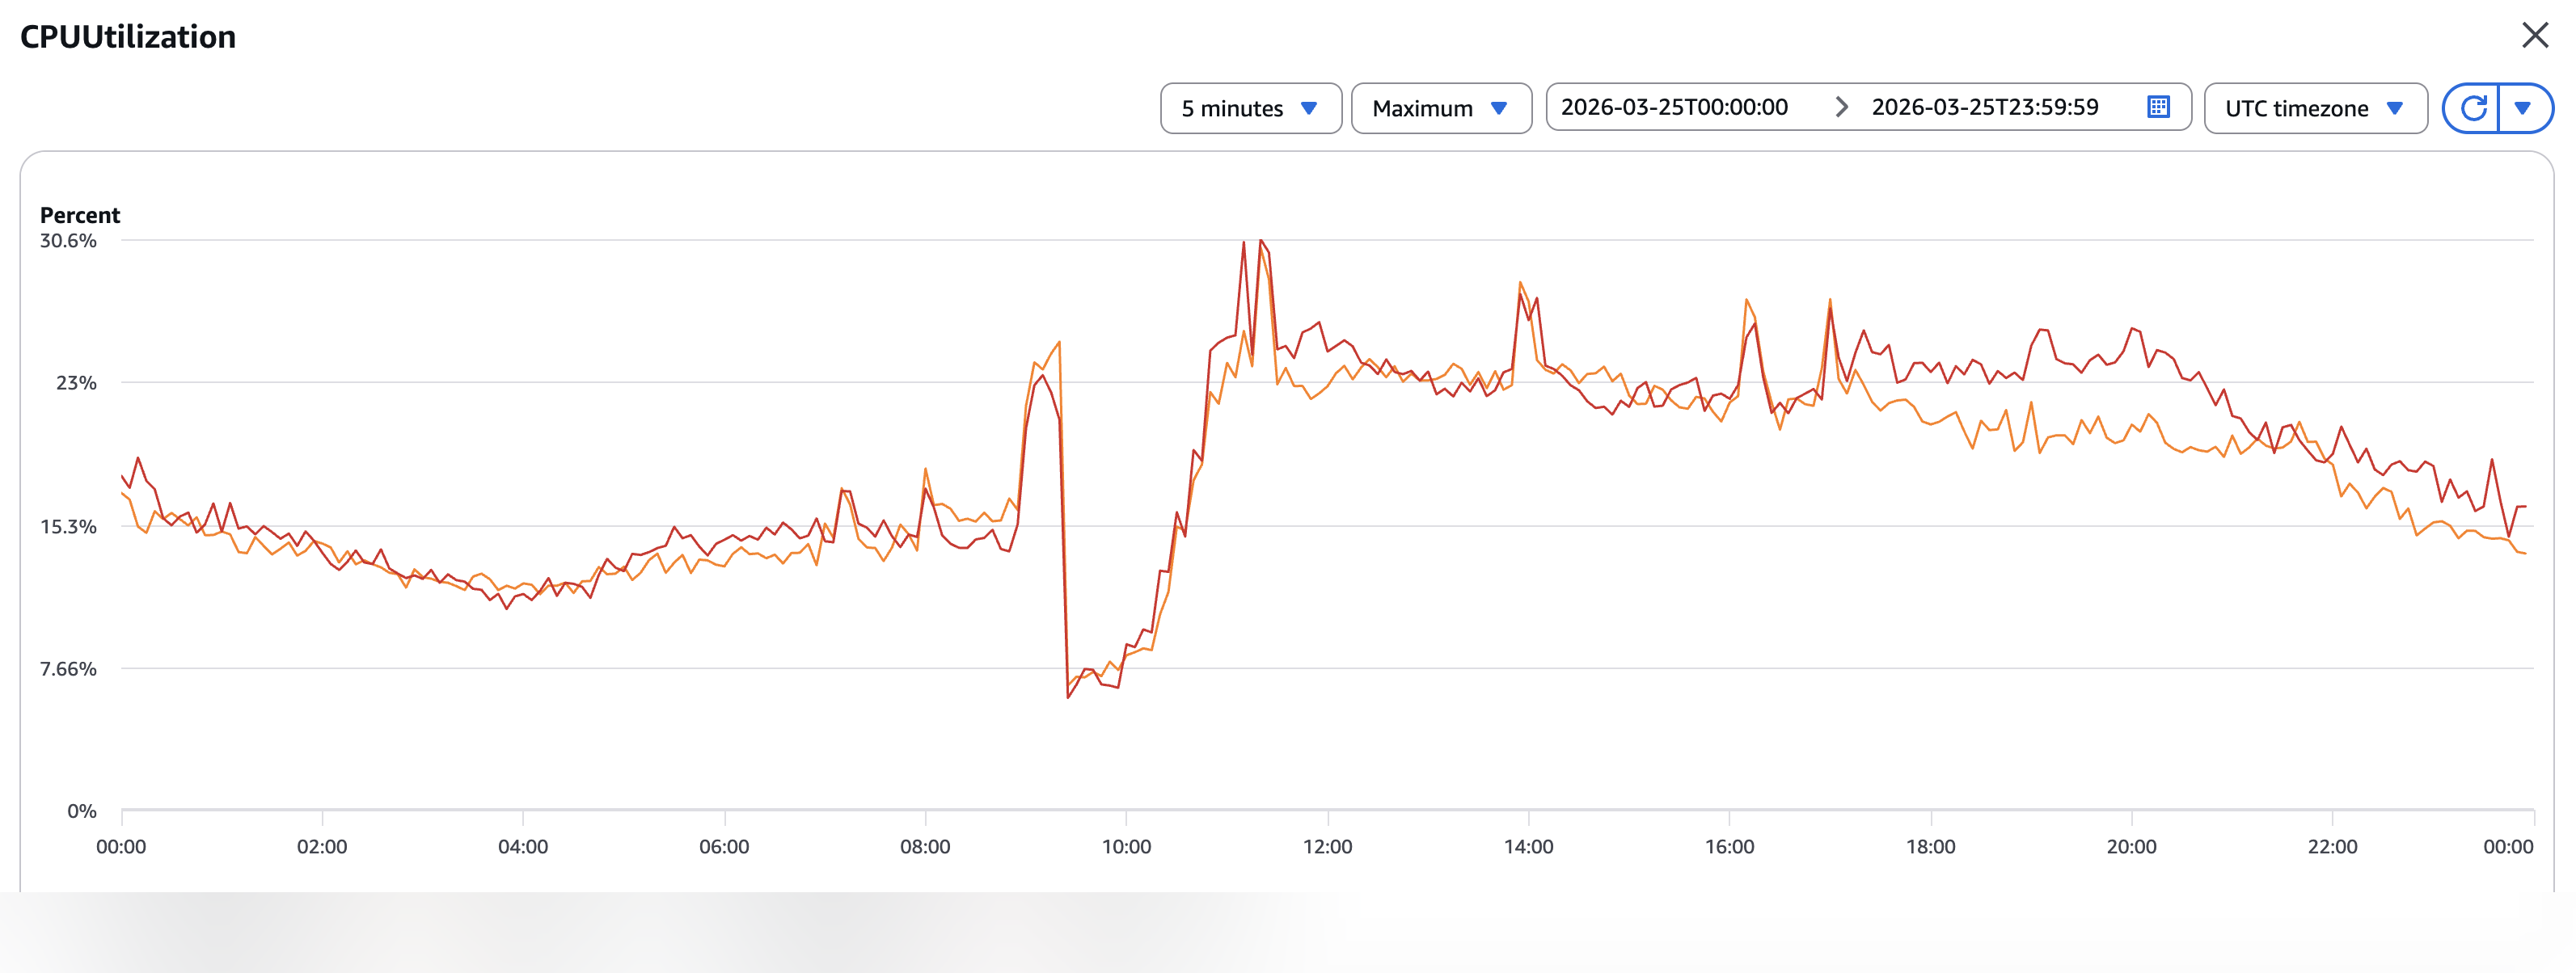Click the 18:00 x-axis tick label
Image resolution: width=2576 pixels, height=973 pixels.
tap(1930, 847)
